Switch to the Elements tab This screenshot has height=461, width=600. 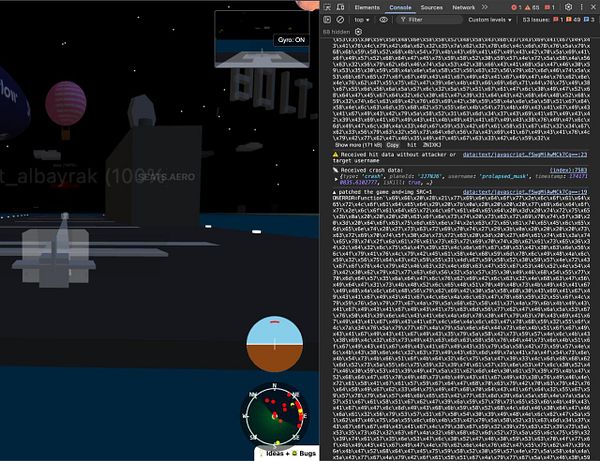pos(367,7)
